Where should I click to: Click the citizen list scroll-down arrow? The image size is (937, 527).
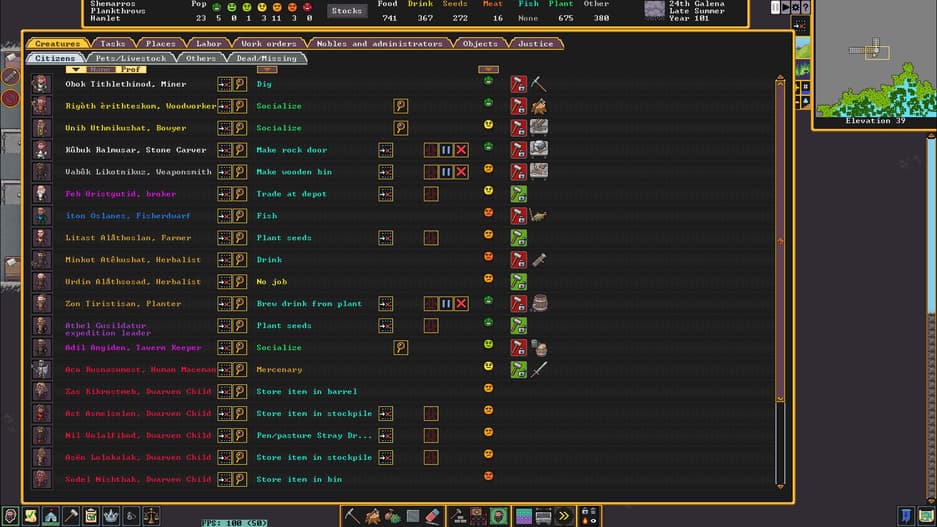coord(780,486)
